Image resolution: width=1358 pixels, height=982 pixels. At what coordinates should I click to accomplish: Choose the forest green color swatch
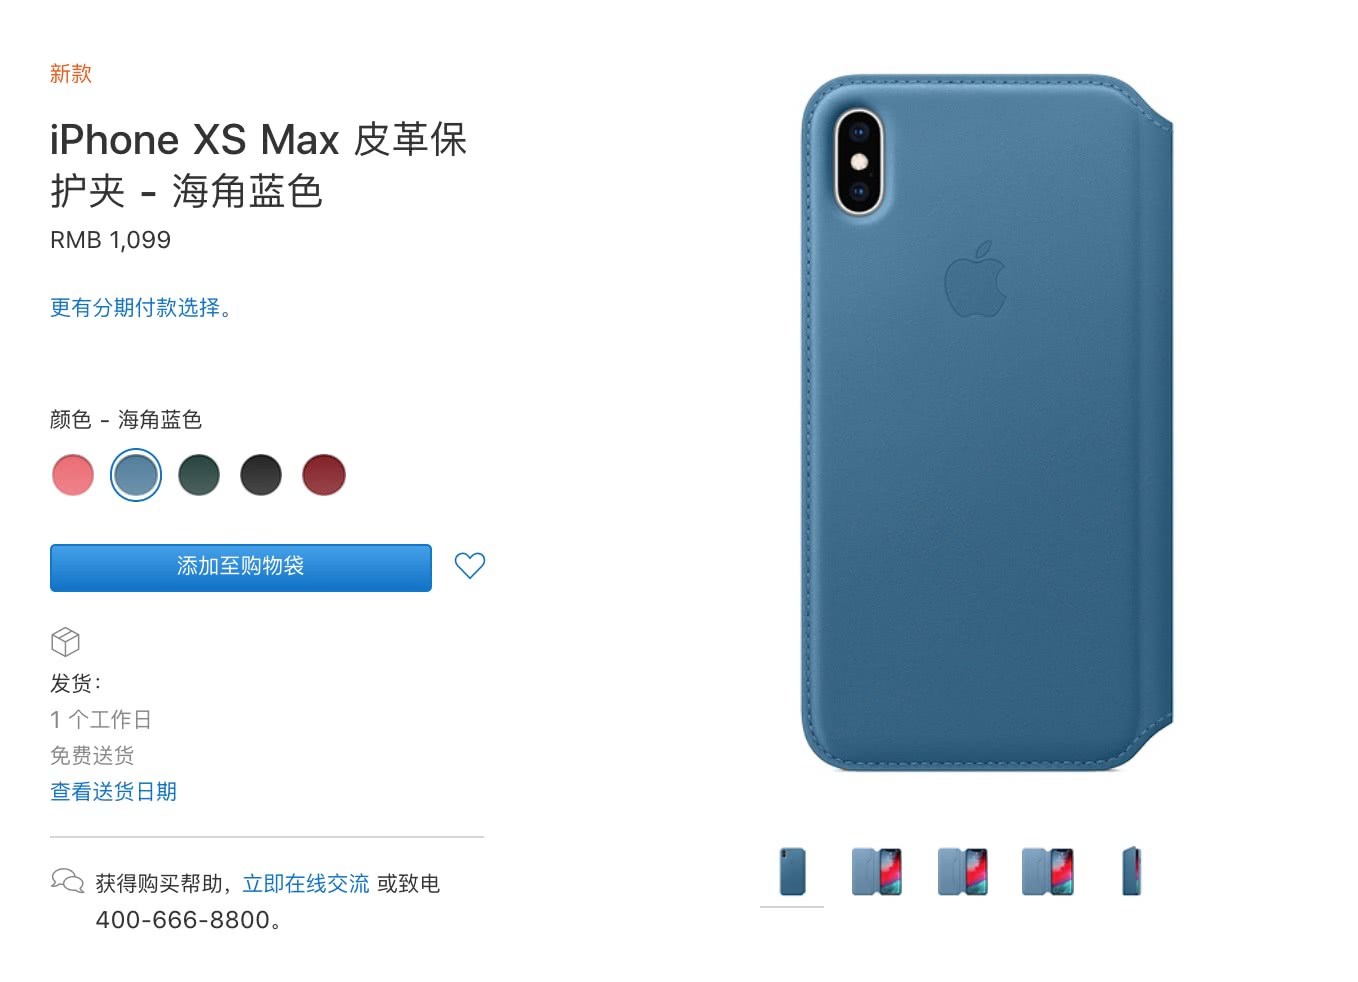tap(199, 475)
